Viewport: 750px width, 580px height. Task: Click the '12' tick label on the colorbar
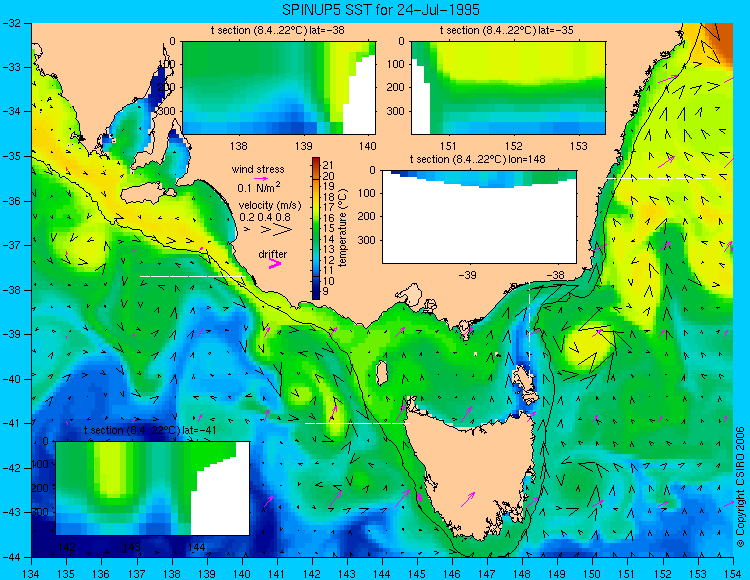[328, 260]
